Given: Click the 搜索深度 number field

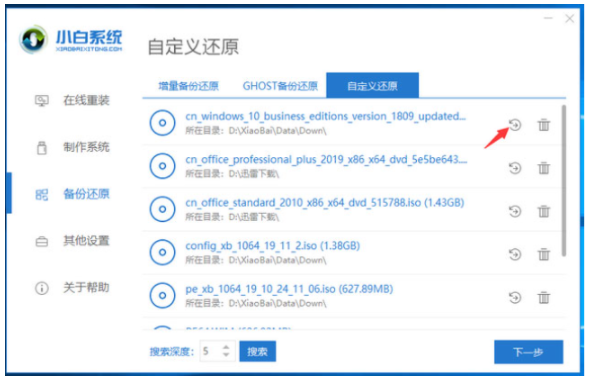Looking at the screenshot, I should pyautogui.click(x=217, y=351).
